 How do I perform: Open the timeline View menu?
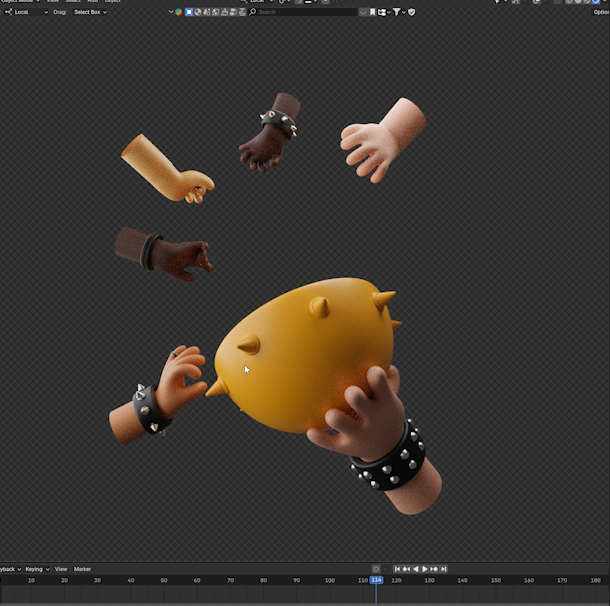tap(61, 569)
